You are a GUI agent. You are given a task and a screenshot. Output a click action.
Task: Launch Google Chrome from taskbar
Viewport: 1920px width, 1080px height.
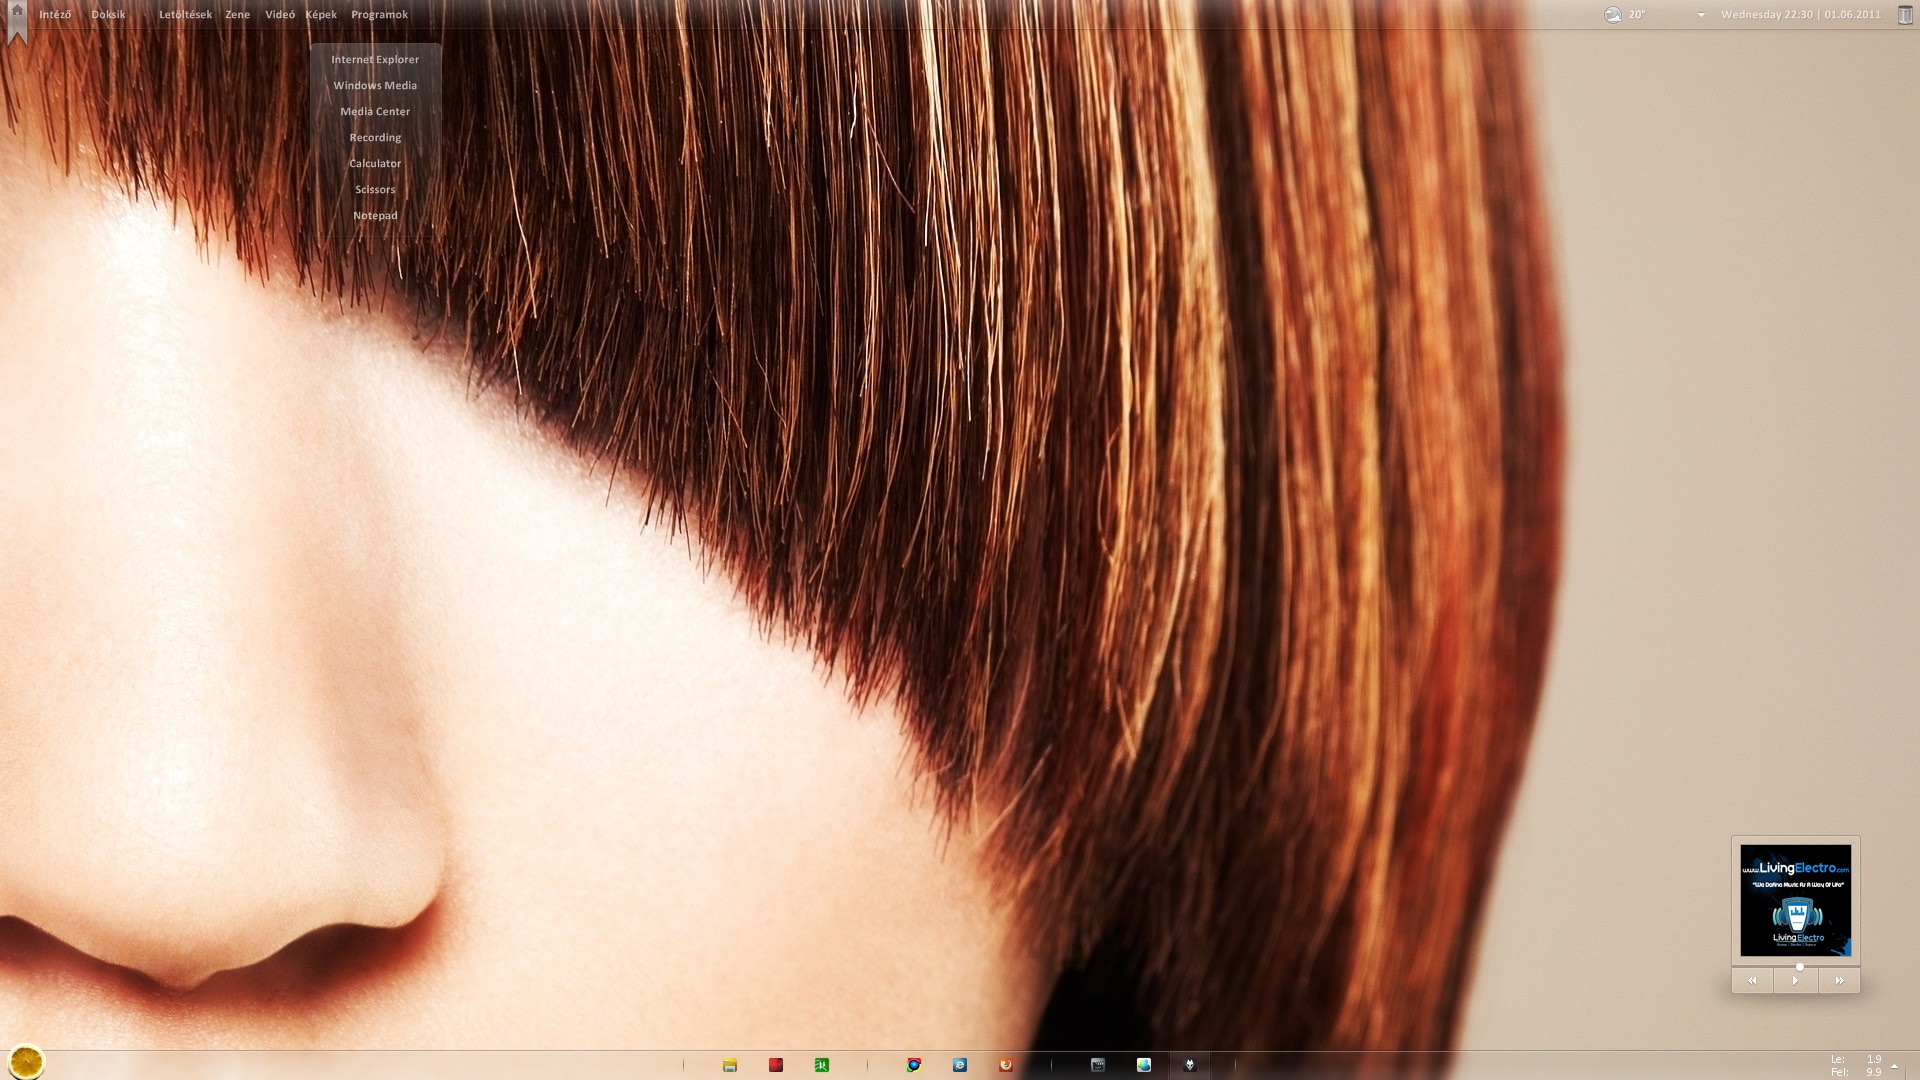pos(913,1065)
